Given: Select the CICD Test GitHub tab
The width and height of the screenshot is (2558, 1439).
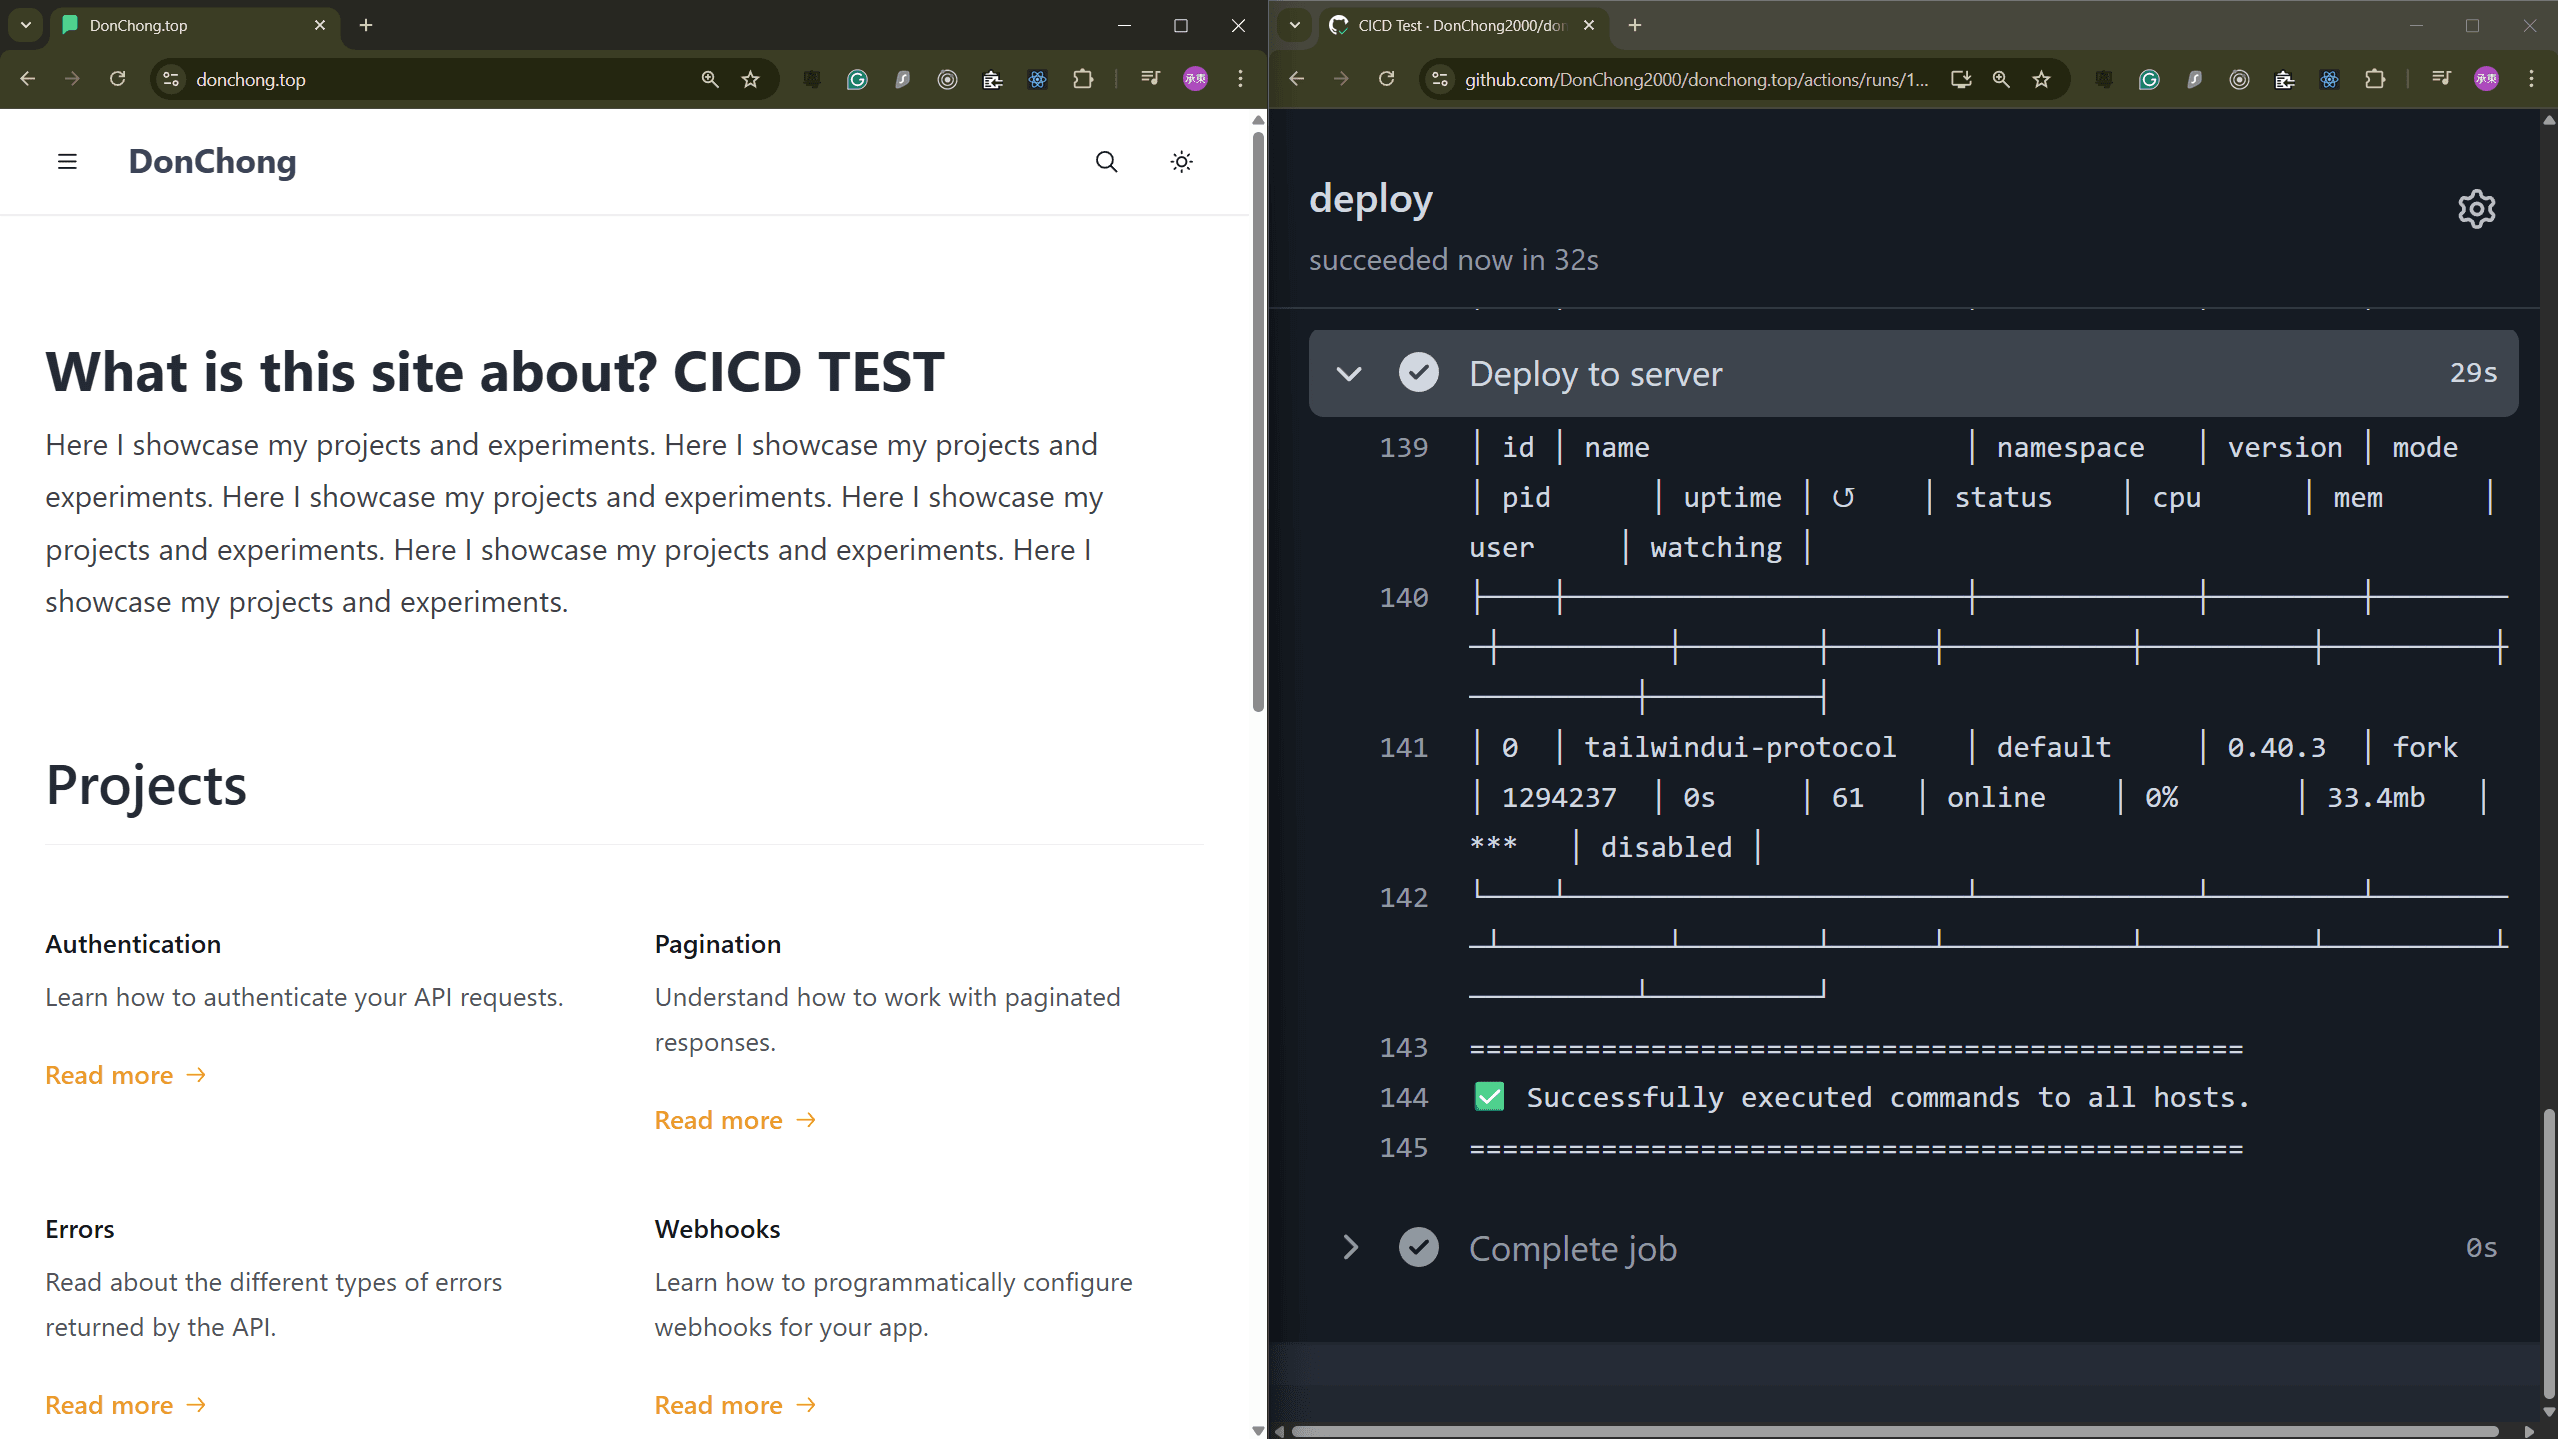Looking at the screenshot, I should 1460,25.
